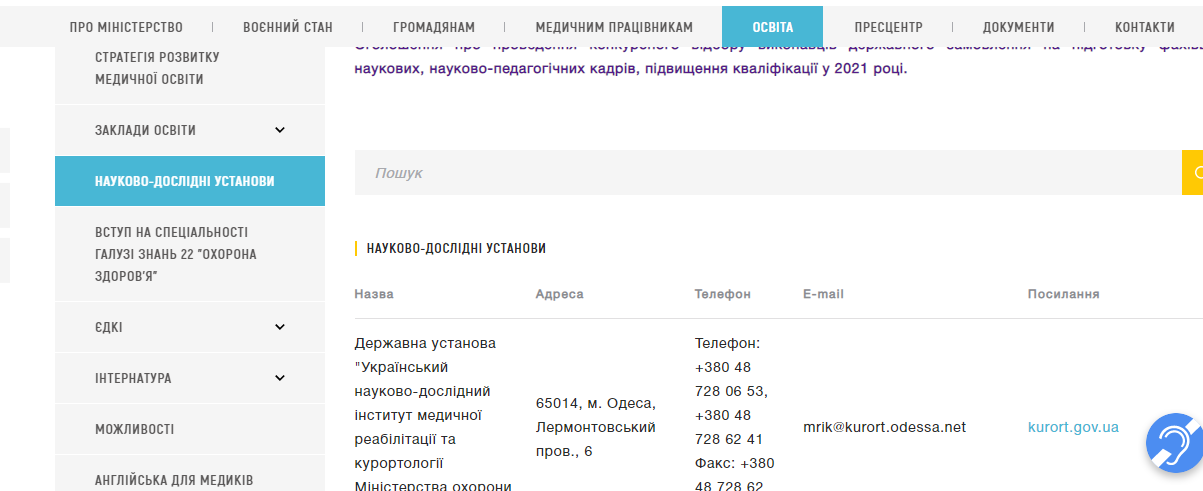Click the phone numbers cell +380 48
The image size is (1203, 491).
[x=735, y=415]
